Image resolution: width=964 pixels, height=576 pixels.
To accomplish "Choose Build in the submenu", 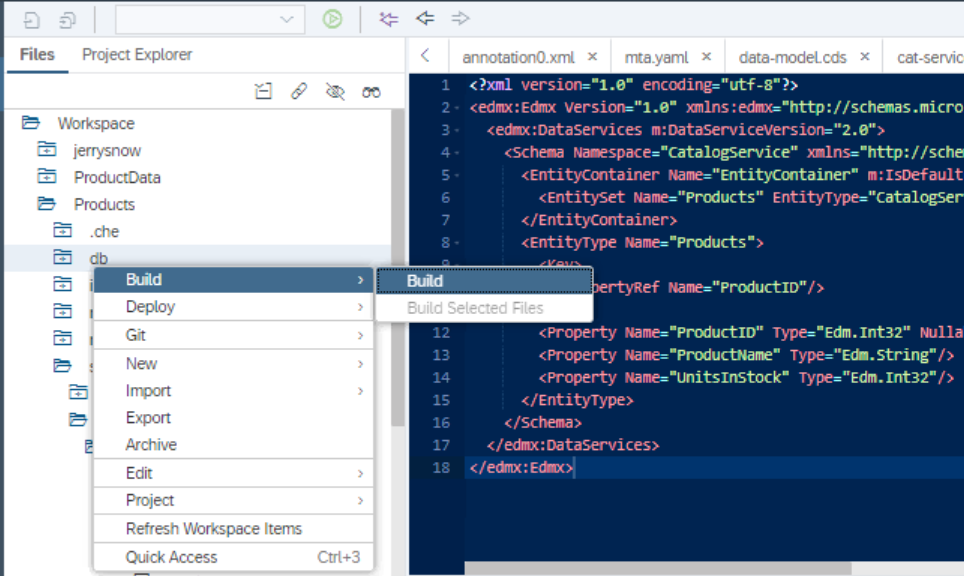I will [x=425, y=281].
